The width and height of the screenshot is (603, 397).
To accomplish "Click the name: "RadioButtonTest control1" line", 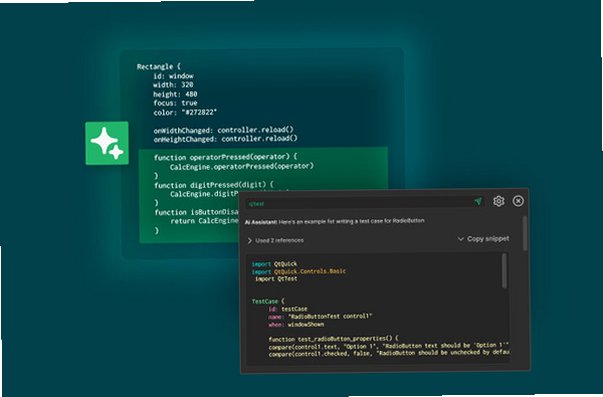I will click(320, 317).
